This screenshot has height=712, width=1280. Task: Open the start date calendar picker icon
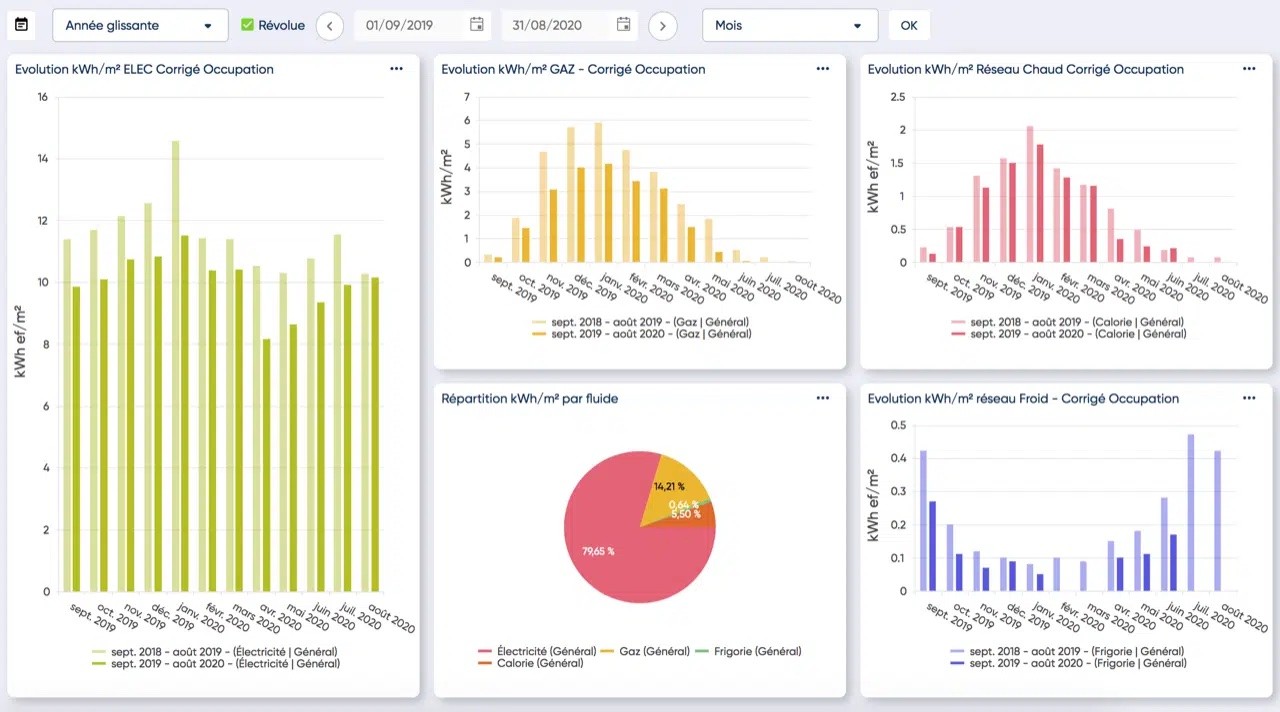pos(477,25)
